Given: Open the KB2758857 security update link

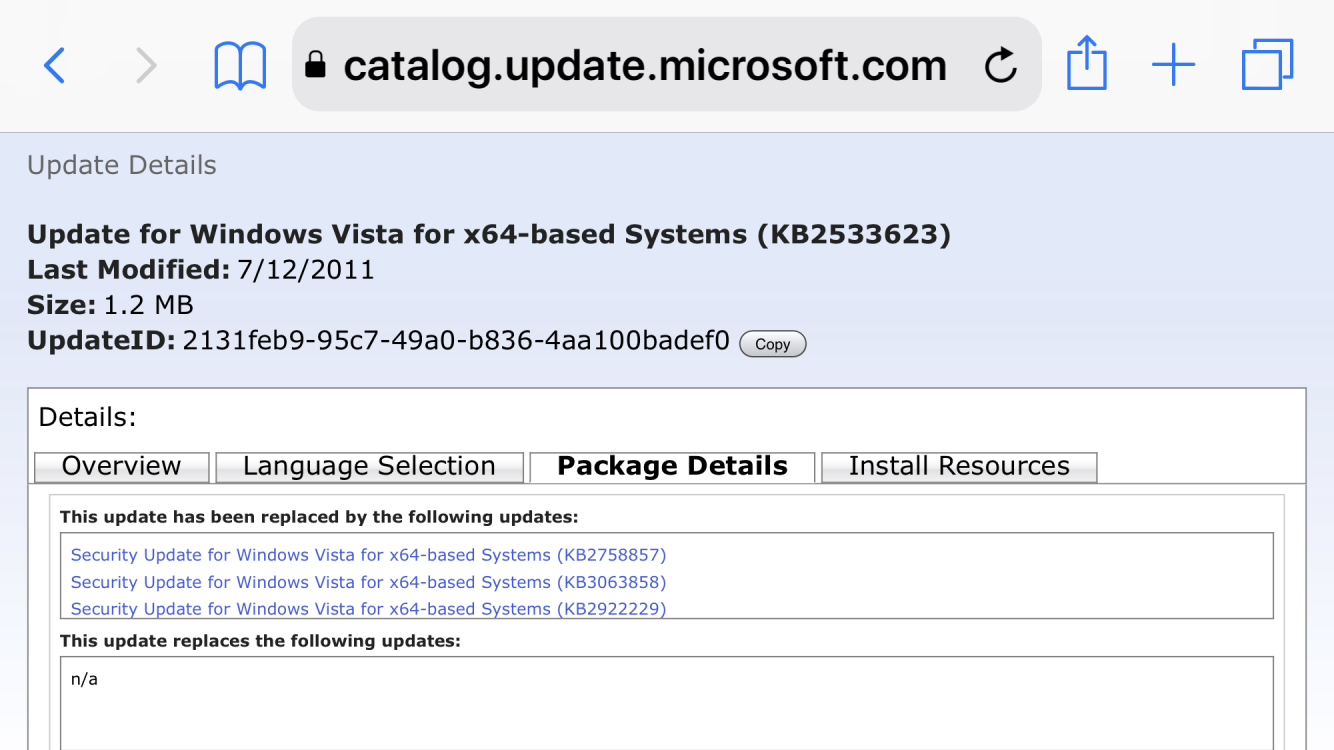Looking at the screenshot, I should [368, 555].
